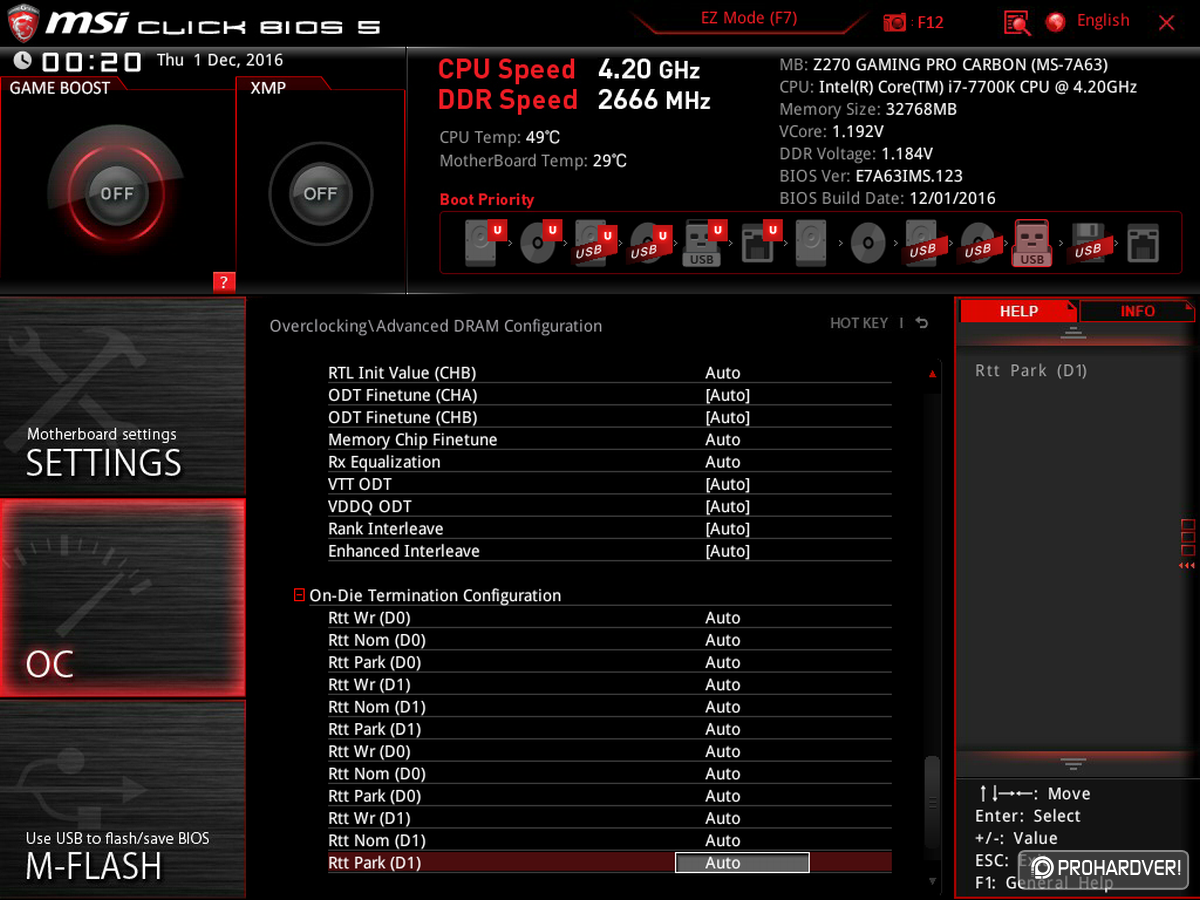Click the English language label
Image resolution: width=1200 pixels, height=900 pixels.
pyautogui.click(x=1103, y=21)
